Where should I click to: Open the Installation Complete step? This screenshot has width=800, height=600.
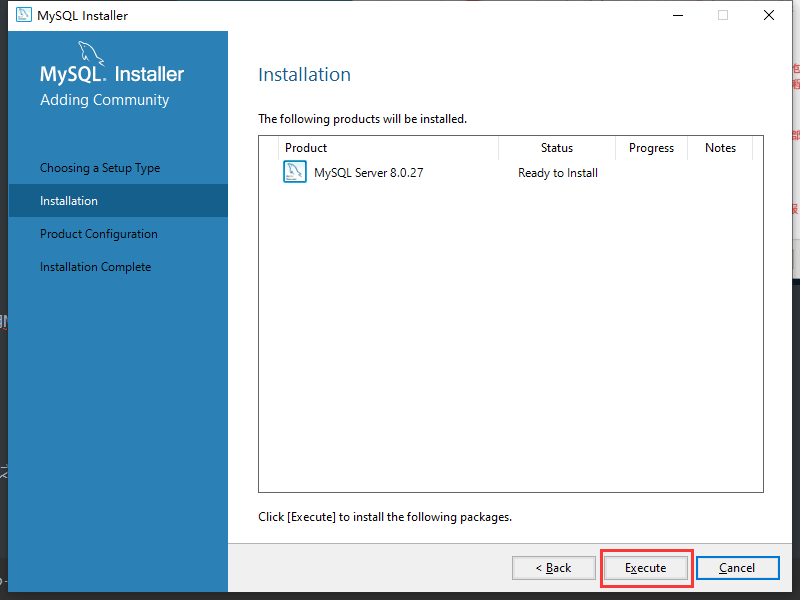[x=95, y=267]
